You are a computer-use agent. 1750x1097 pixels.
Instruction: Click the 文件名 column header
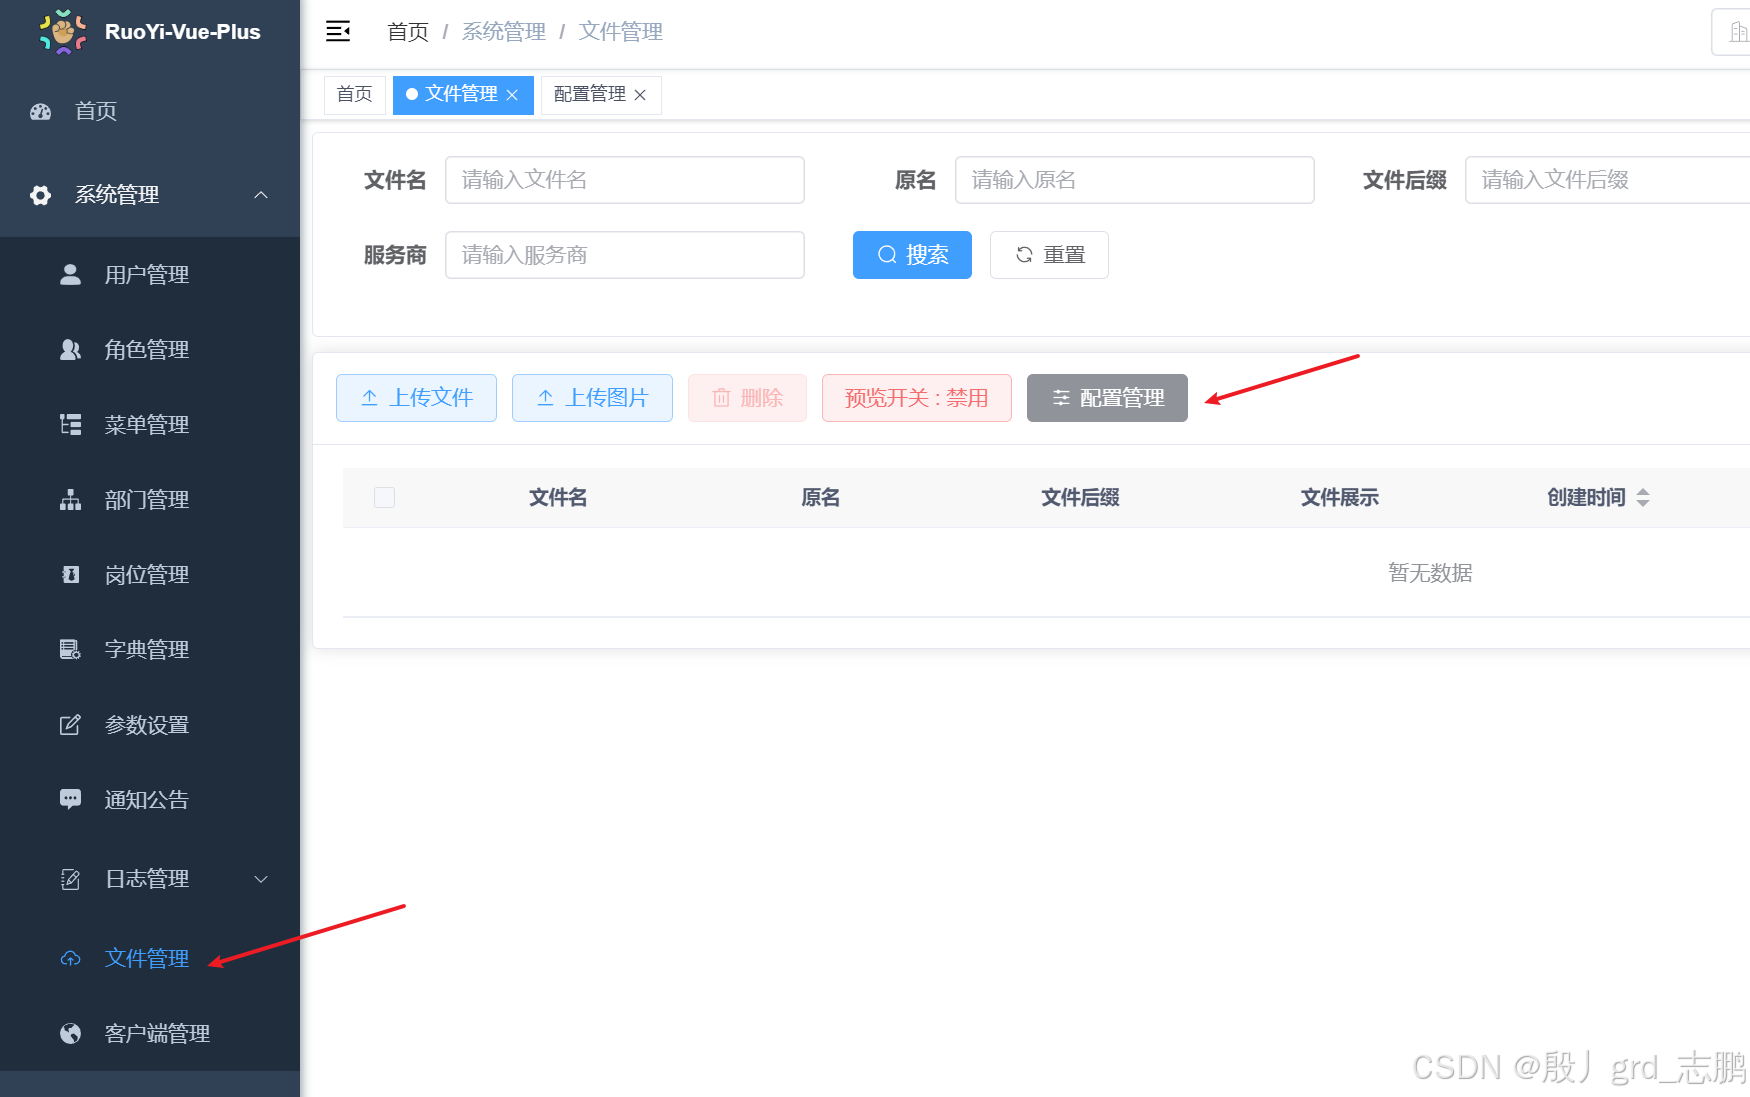click(558, 497)
